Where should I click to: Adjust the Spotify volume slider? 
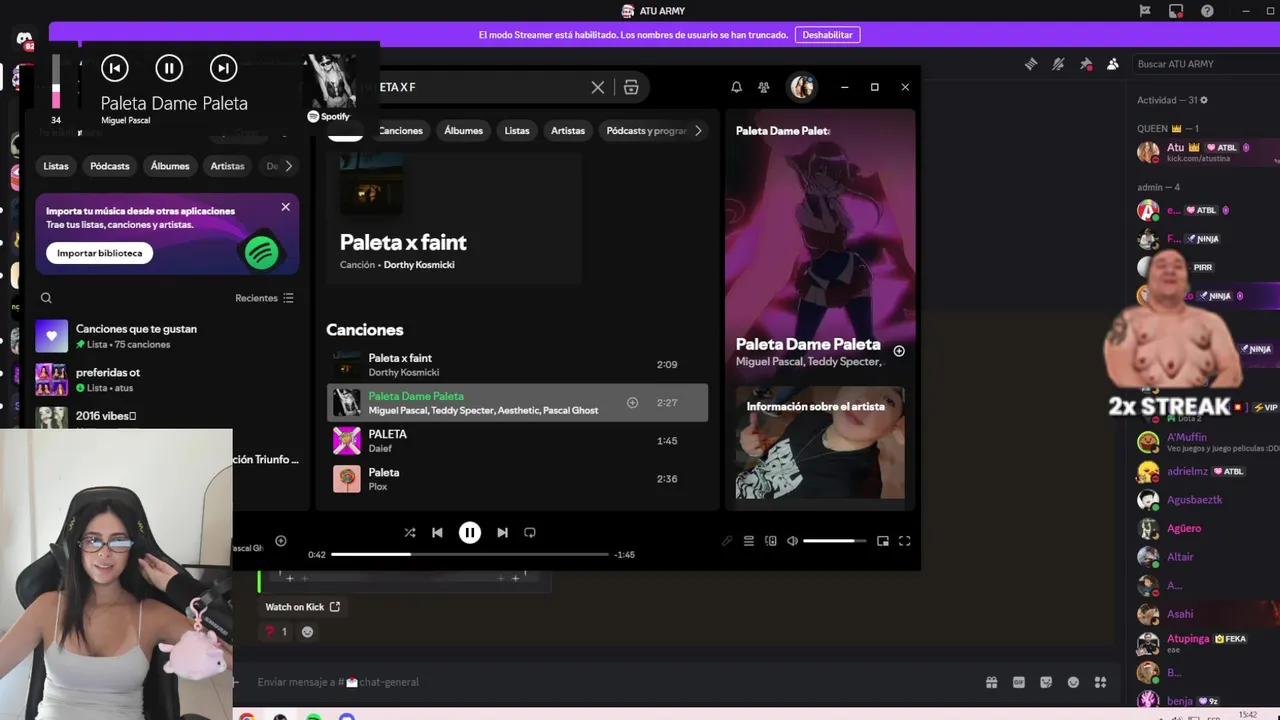point(835,541)
